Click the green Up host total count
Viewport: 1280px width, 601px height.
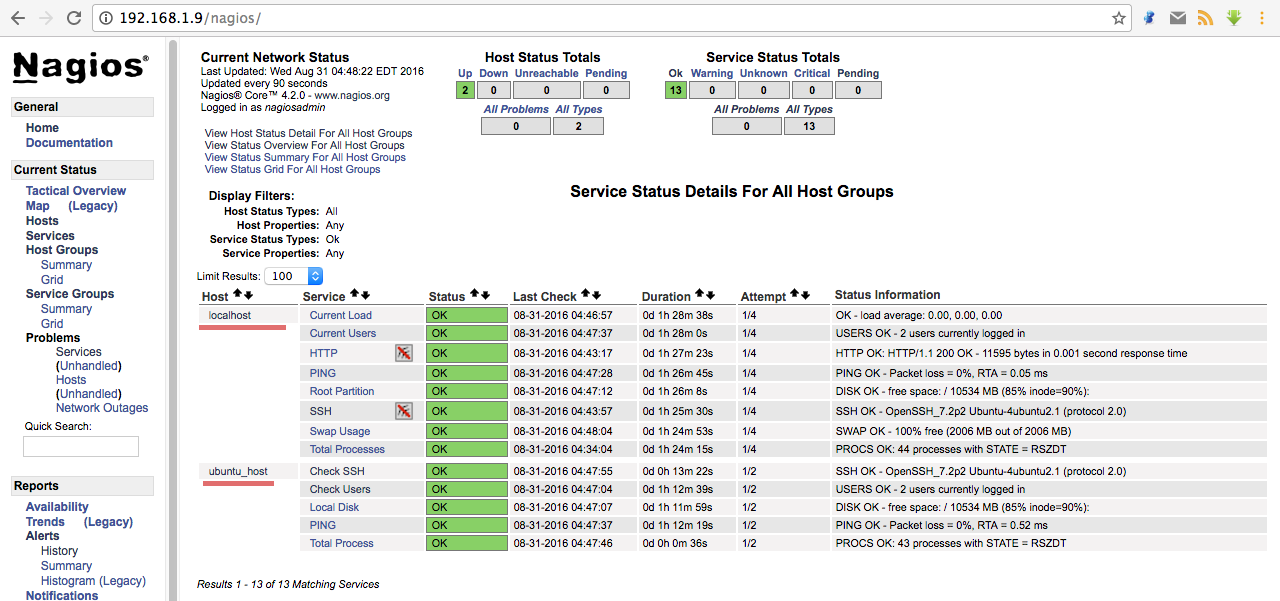pyautogui.click(x=465, y=90)
